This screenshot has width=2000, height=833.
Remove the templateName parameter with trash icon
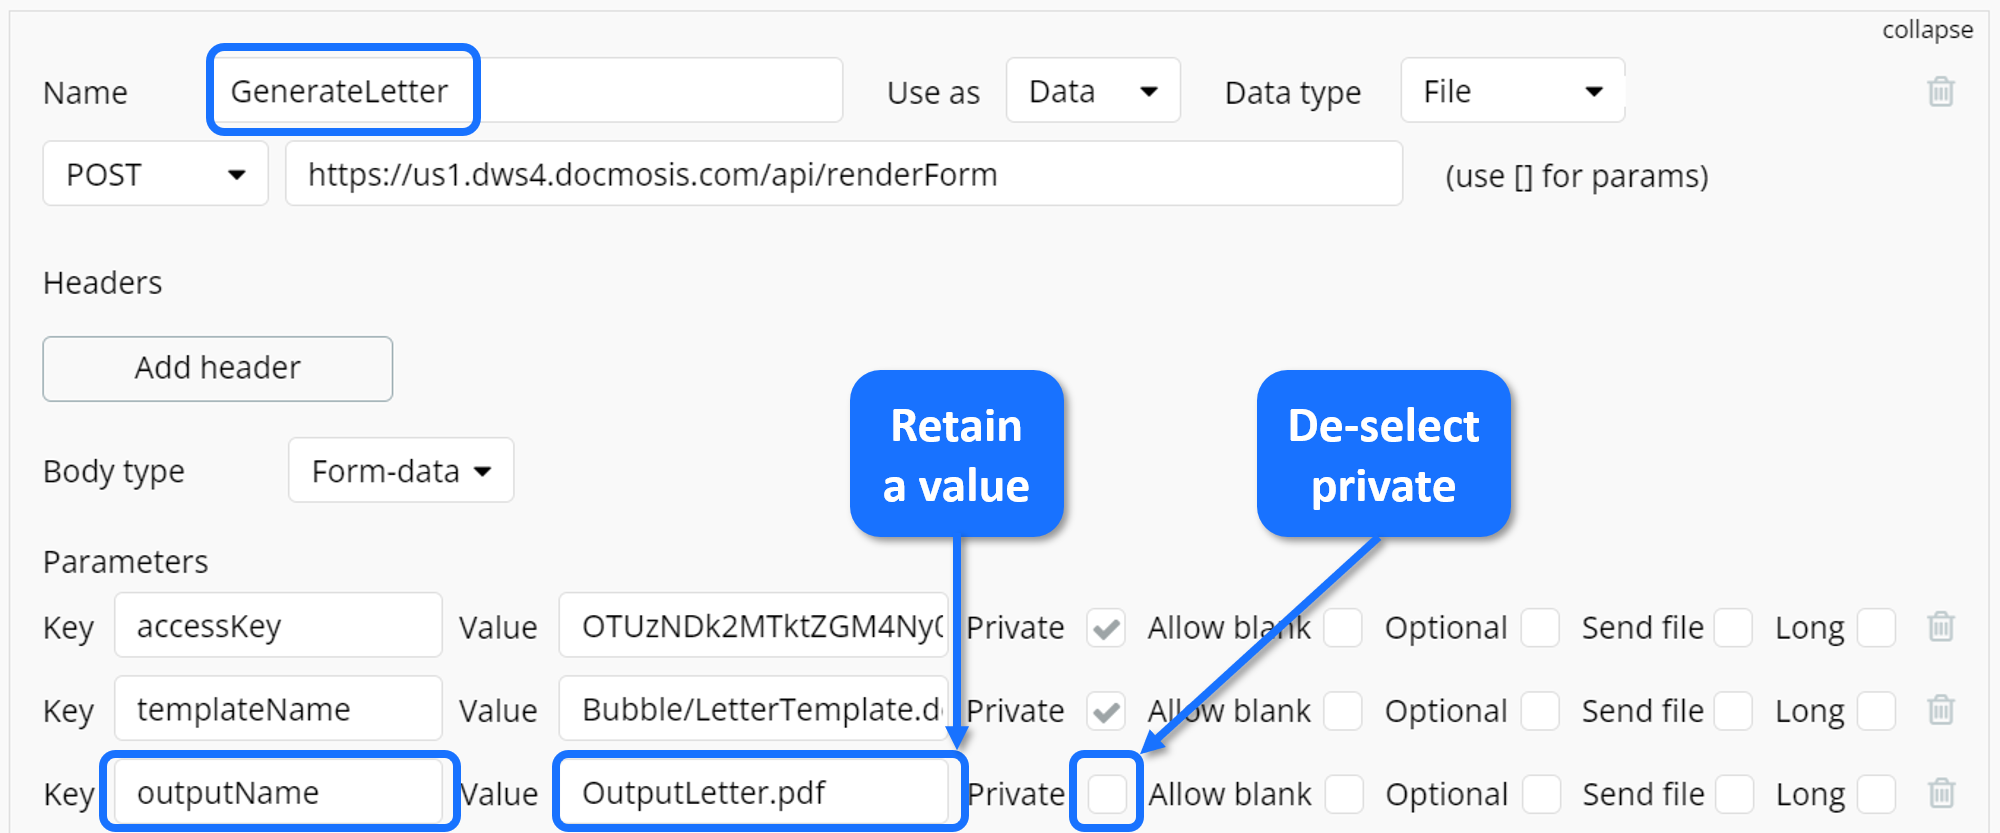1940,710
